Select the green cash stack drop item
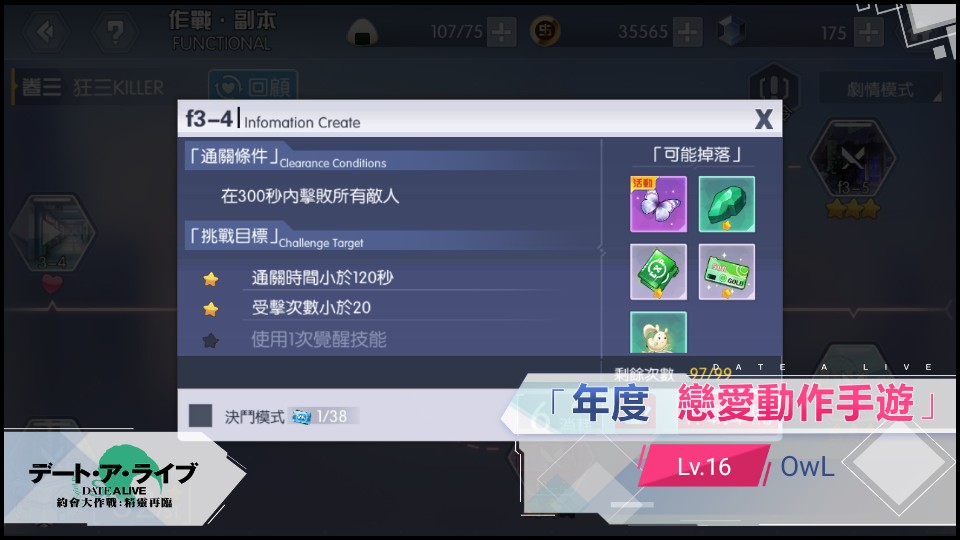 click(x=658, y=272)
